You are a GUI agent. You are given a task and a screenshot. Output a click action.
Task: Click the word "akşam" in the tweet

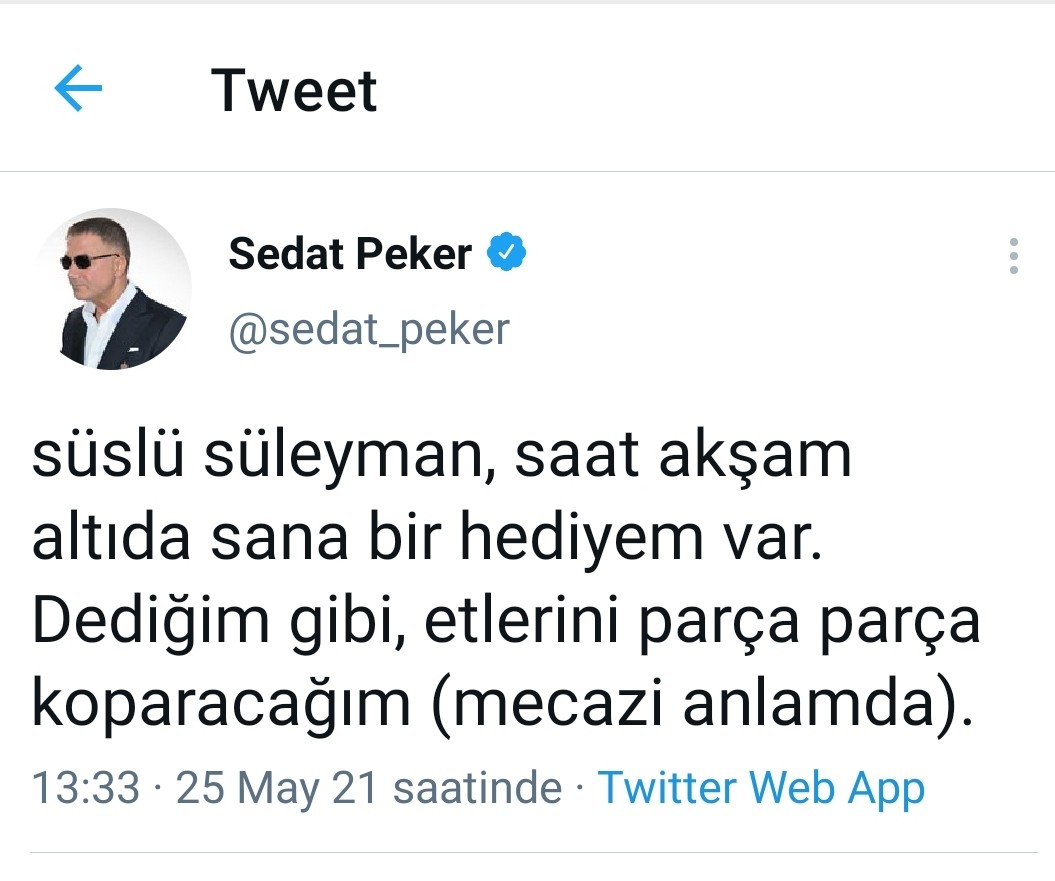(756, 457)
